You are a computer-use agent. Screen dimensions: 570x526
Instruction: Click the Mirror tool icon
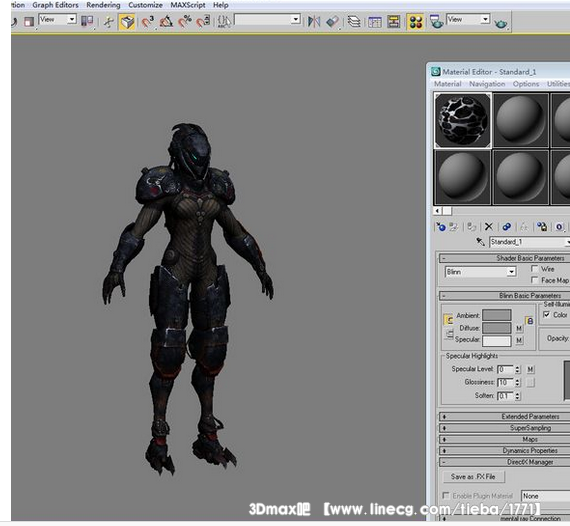click(x=314, y=22)
